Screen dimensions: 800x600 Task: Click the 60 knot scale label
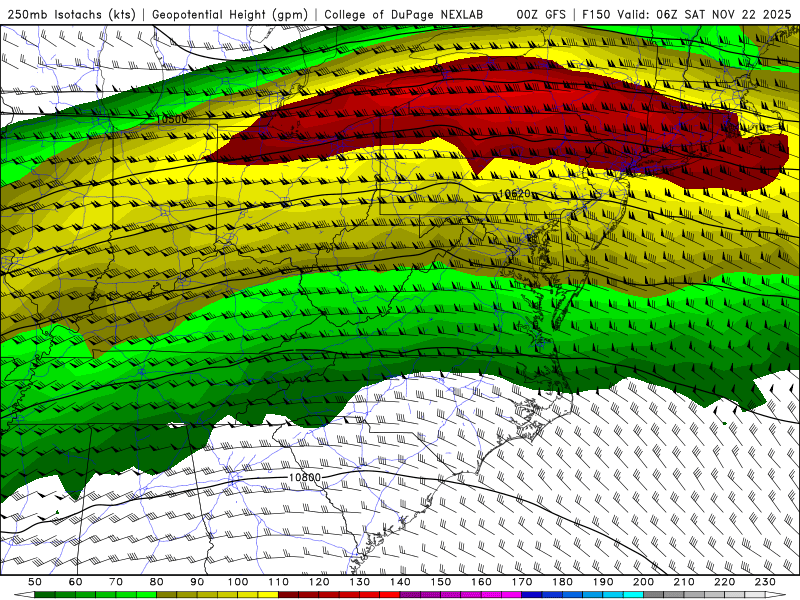[x=76, y=582]
